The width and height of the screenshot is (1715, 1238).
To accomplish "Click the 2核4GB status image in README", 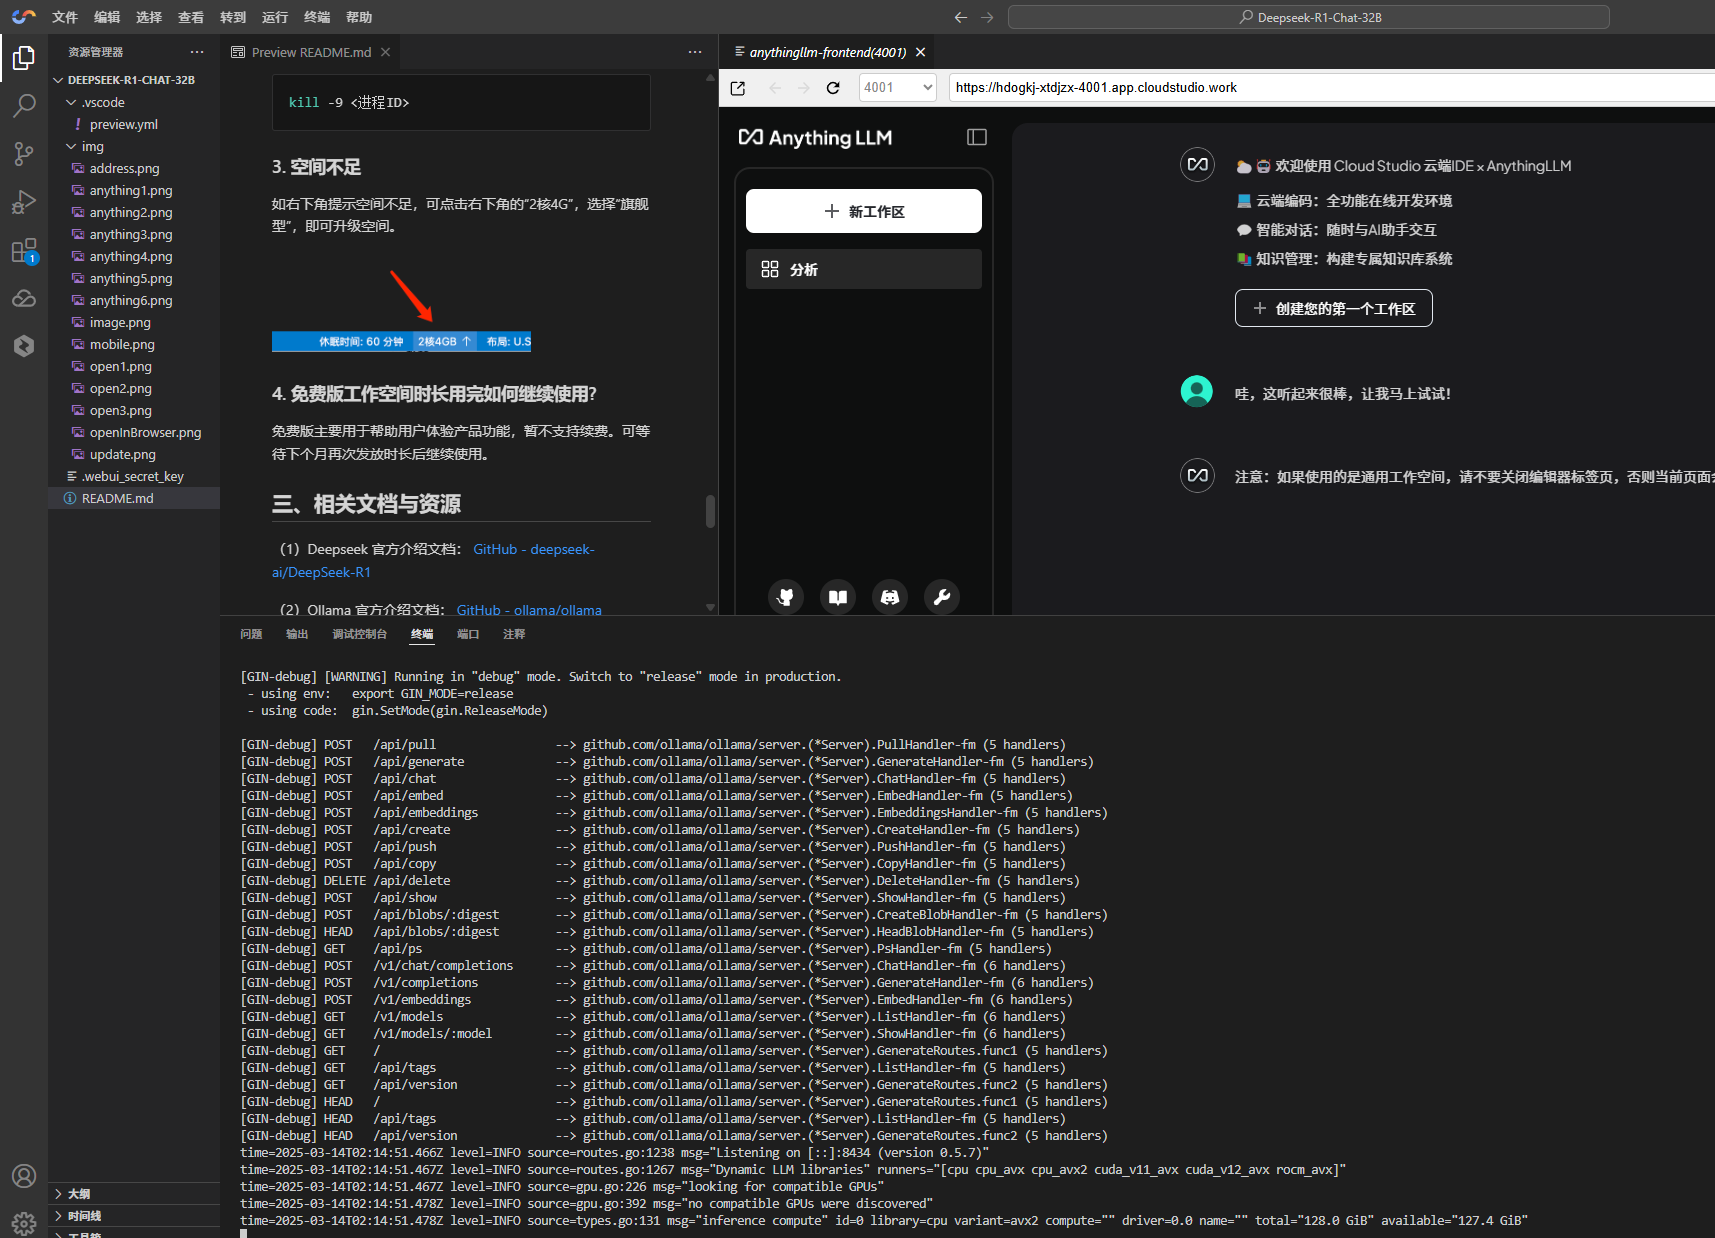I will (x=401, y=341).
